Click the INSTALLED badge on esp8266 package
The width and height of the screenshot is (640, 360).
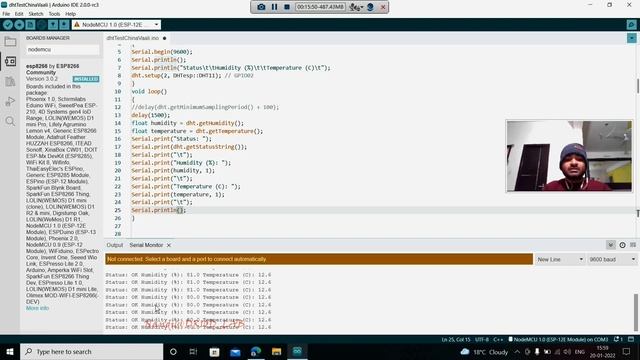click(x=86, y=79)
